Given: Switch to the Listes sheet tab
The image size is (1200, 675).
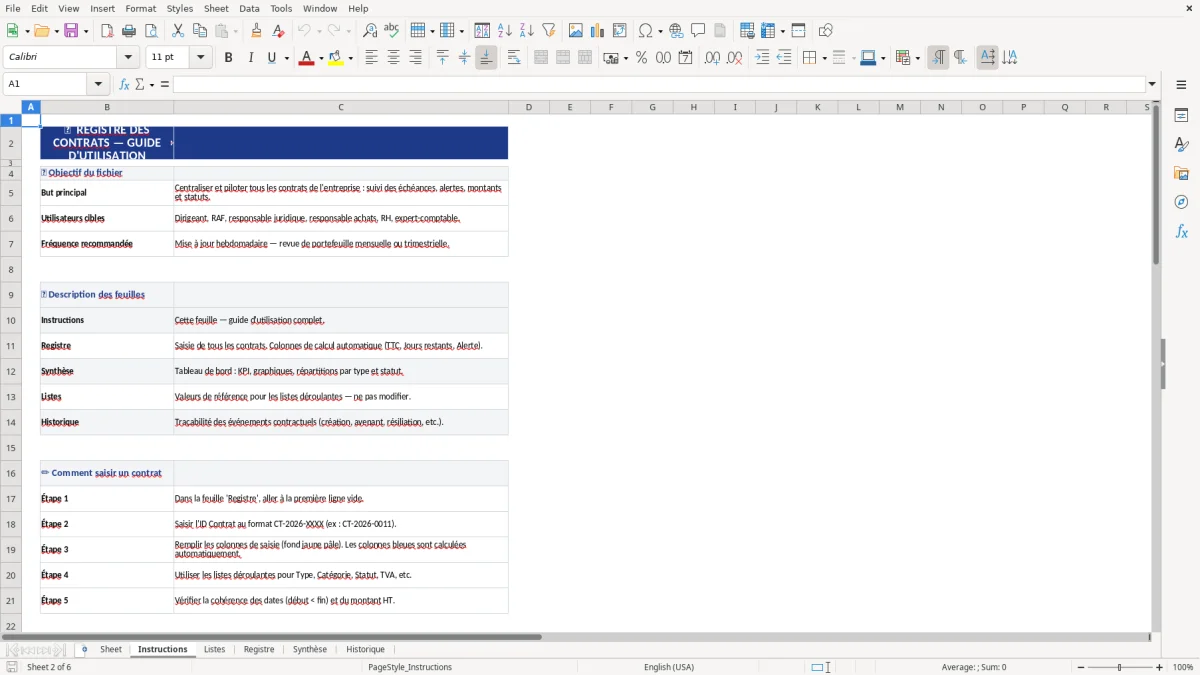Looking at the screenshot, I should [215, 649].
